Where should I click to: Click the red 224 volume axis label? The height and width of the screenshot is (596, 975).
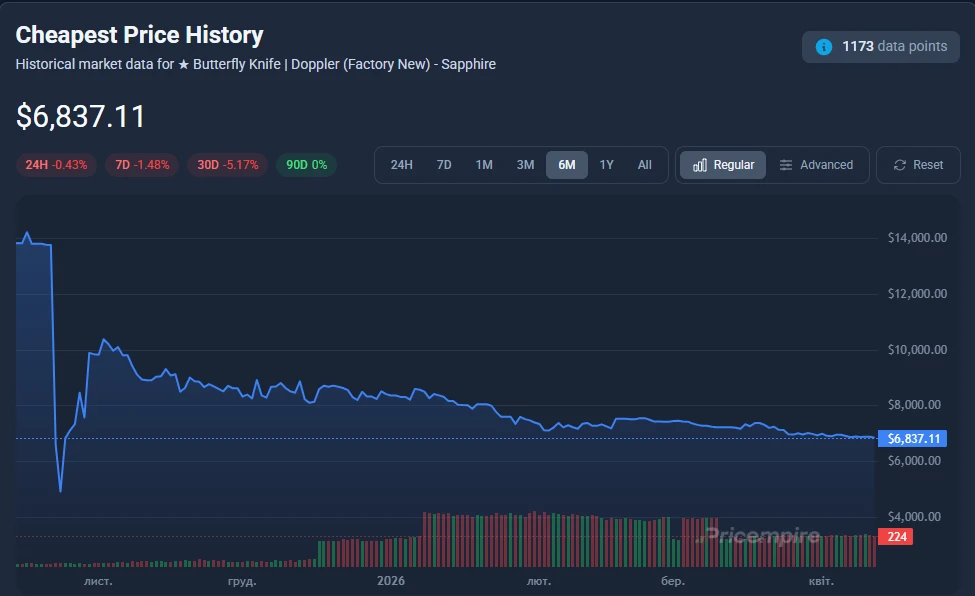(895, 537)
